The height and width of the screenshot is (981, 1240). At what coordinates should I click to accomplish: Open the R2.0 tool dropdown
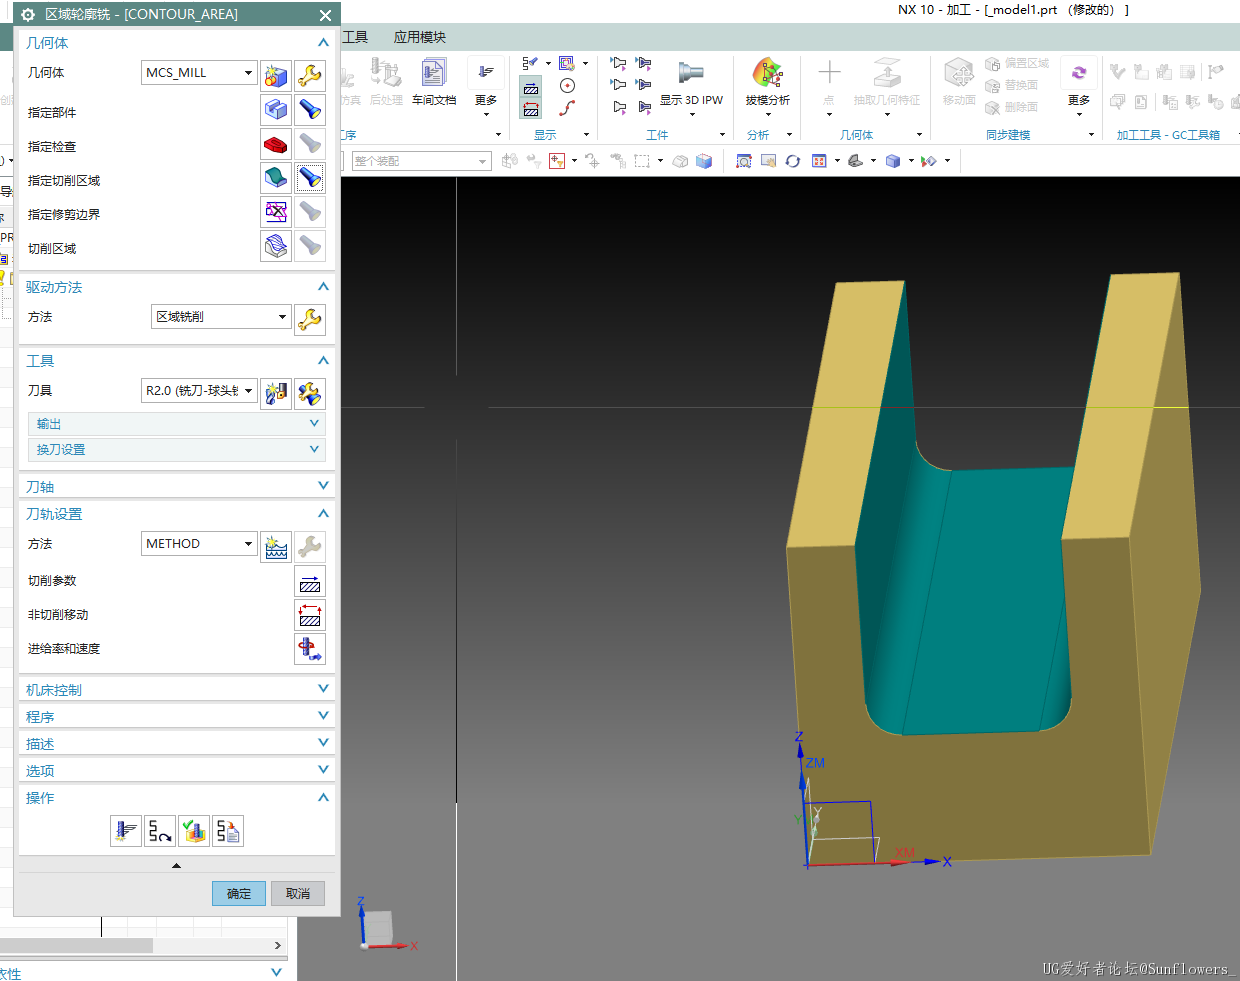[x=199, y=391]
